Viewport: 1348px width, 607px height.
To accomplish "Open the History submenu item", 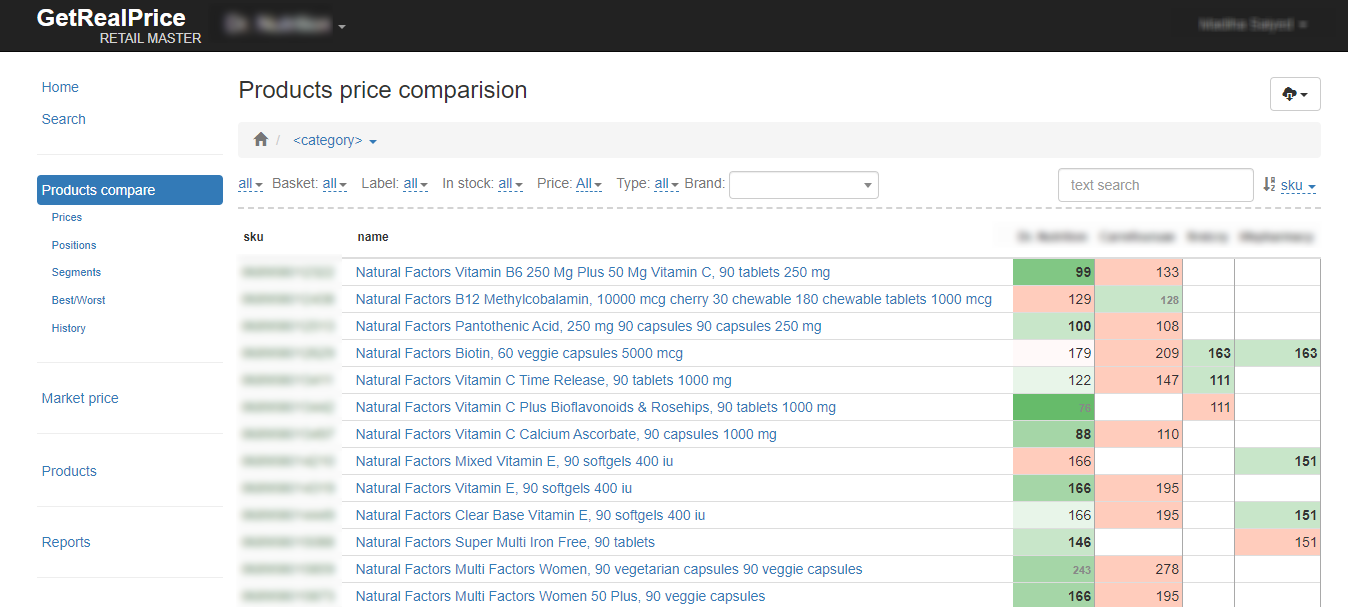I will (x=69, y=328).
